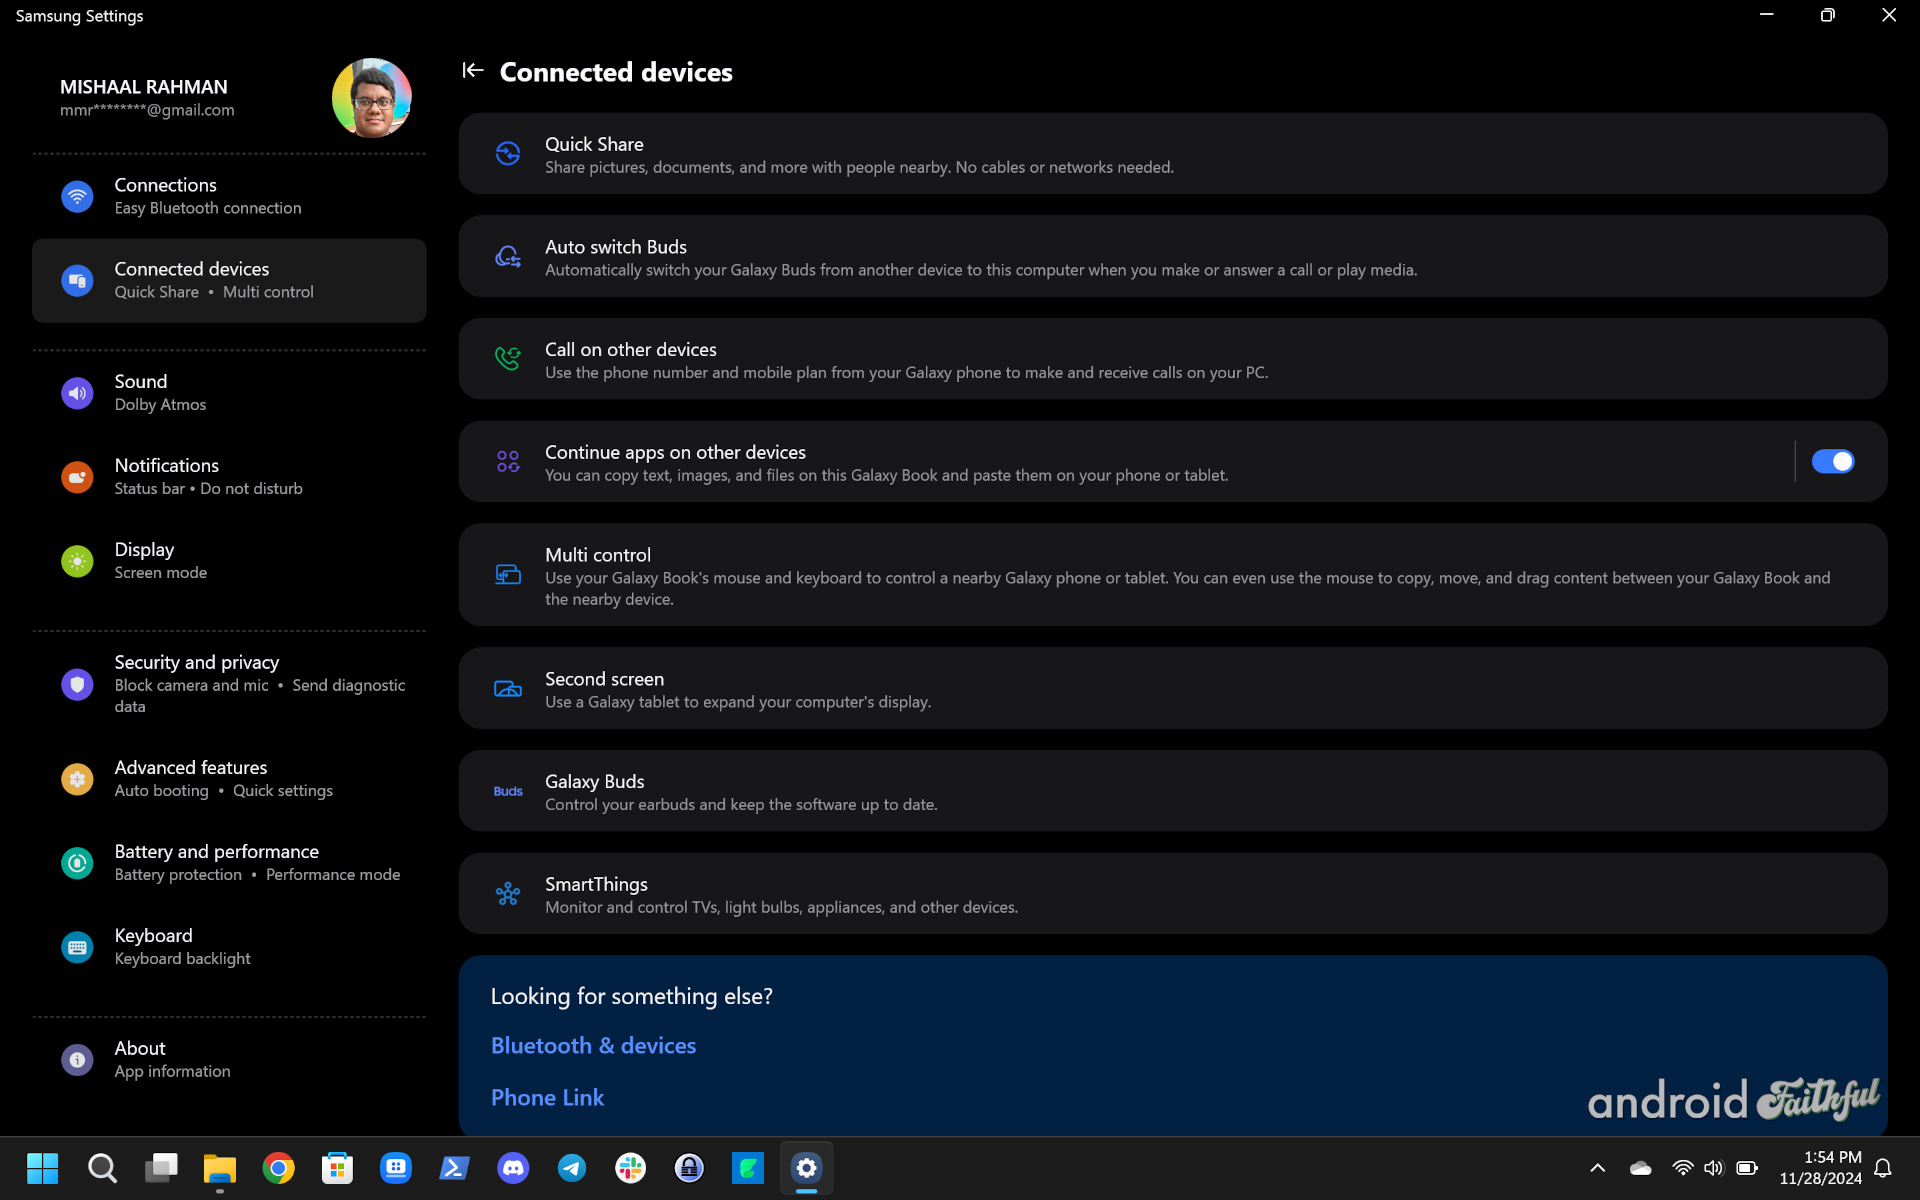Open SmartThings settings

(1173, 894)
